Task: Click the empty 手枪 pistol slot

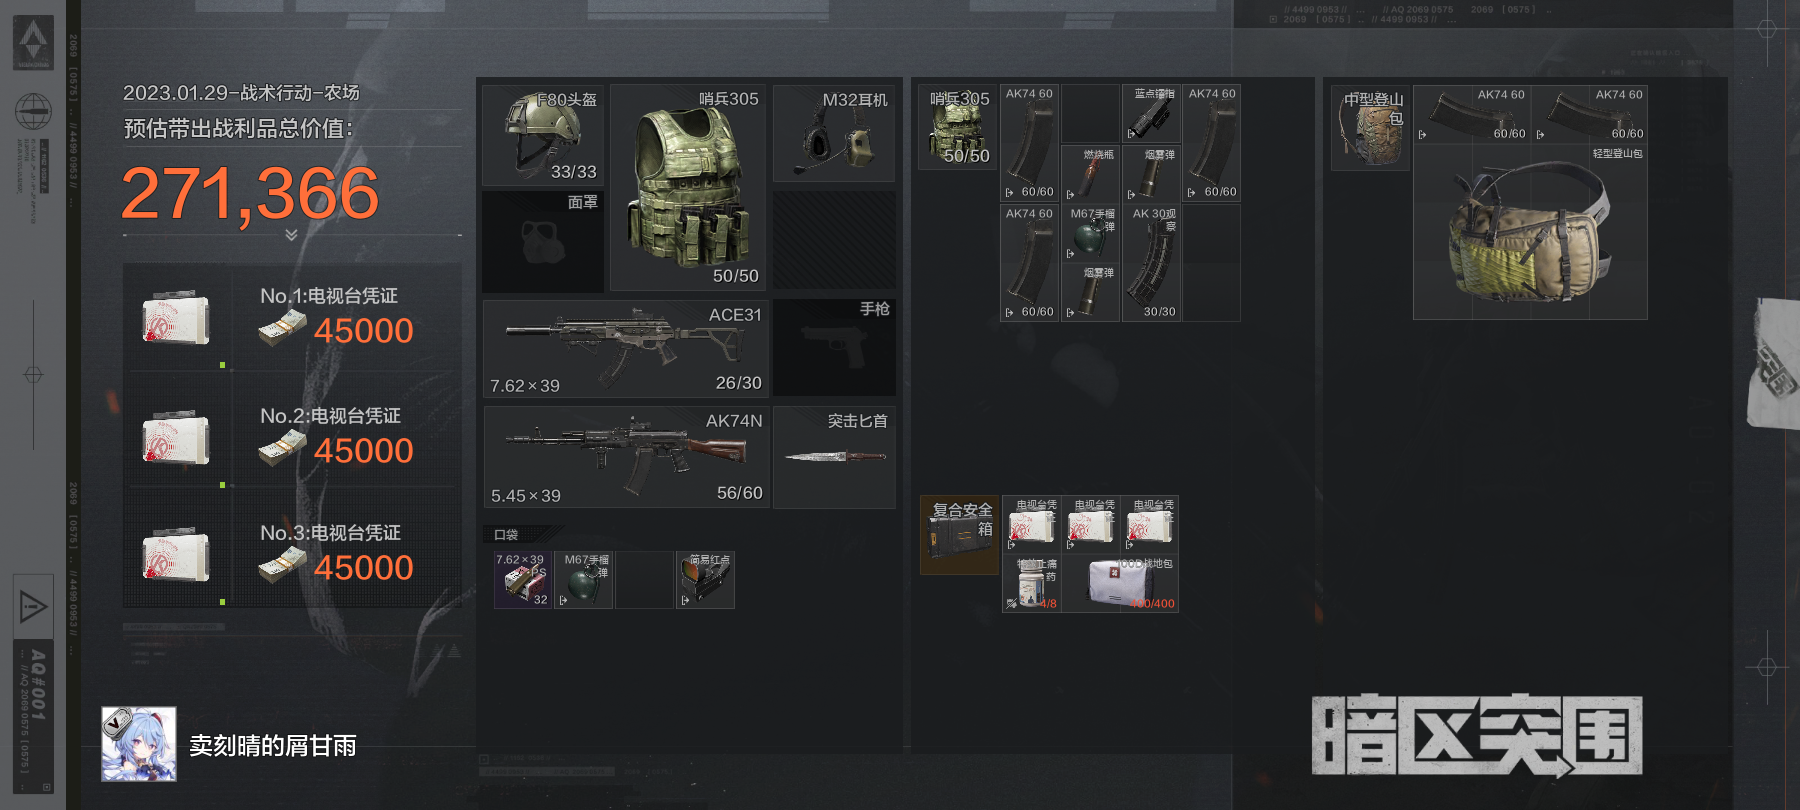Action: click(834, 348)
